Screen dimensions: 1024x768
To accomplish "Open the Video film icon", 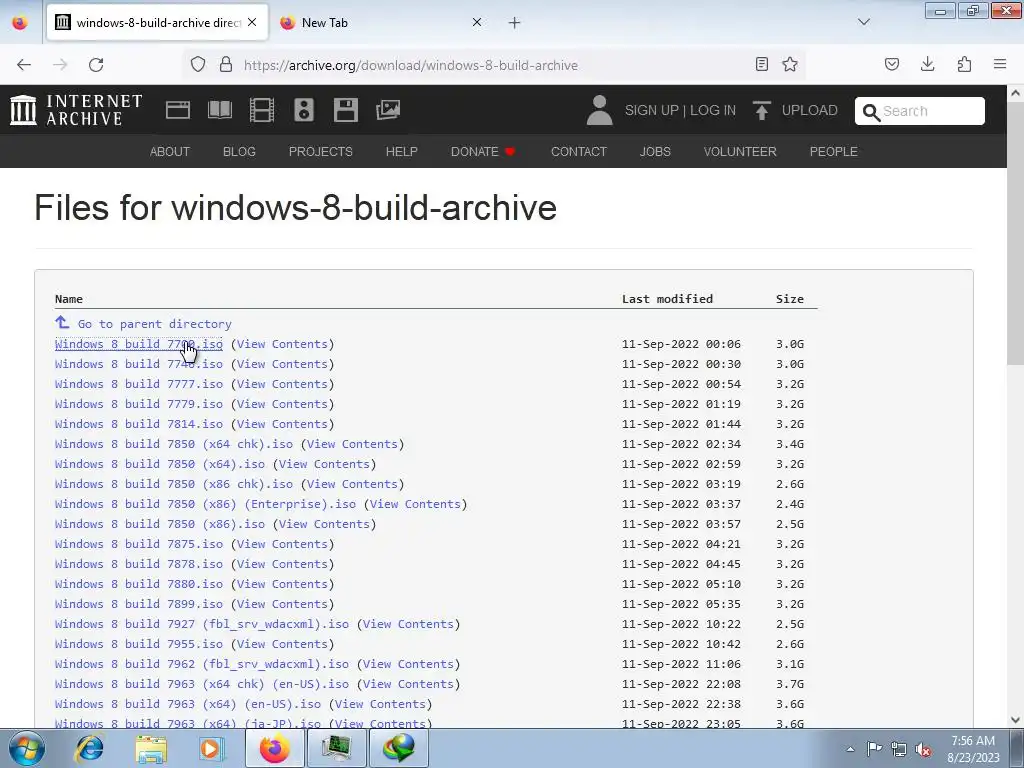I will (262, 110).
